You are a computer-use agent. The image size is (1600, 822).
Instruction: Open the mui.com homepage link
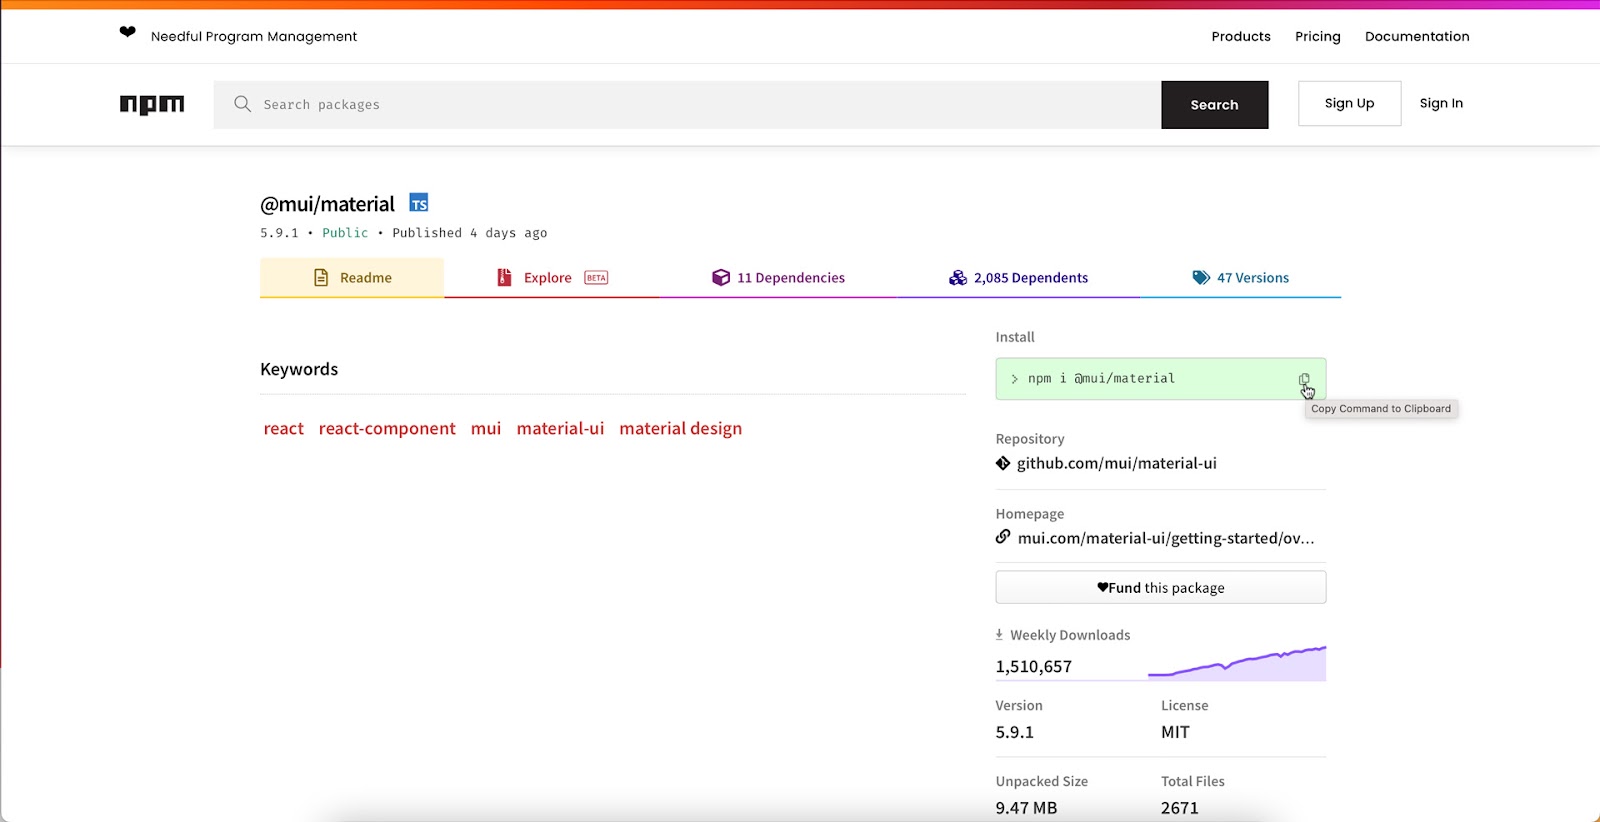[1166, 538]
